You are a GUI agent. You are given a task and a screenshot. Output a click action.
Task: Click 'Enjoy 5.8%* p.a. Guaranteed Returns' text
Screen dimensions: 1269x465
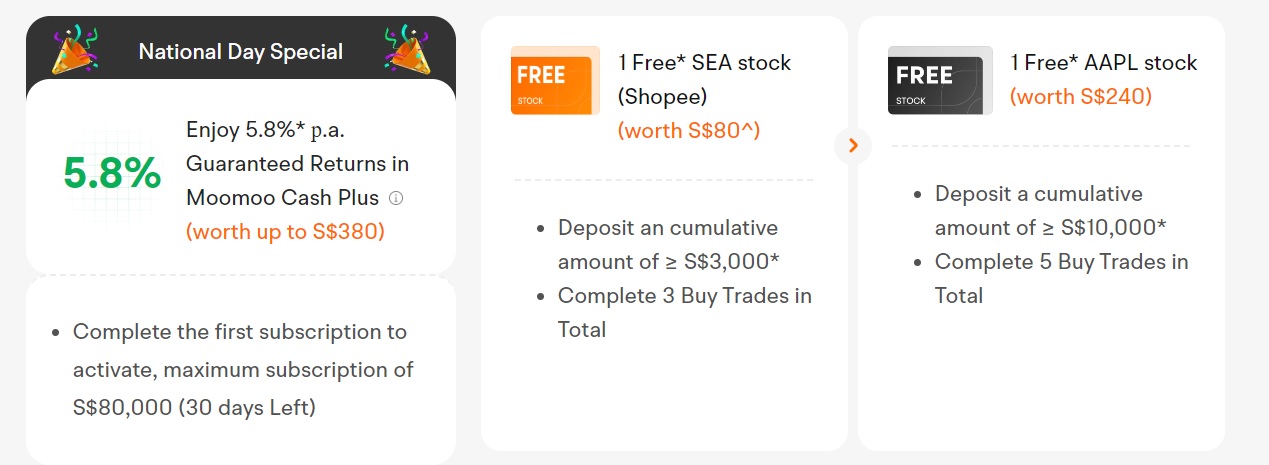pos(298,147)
